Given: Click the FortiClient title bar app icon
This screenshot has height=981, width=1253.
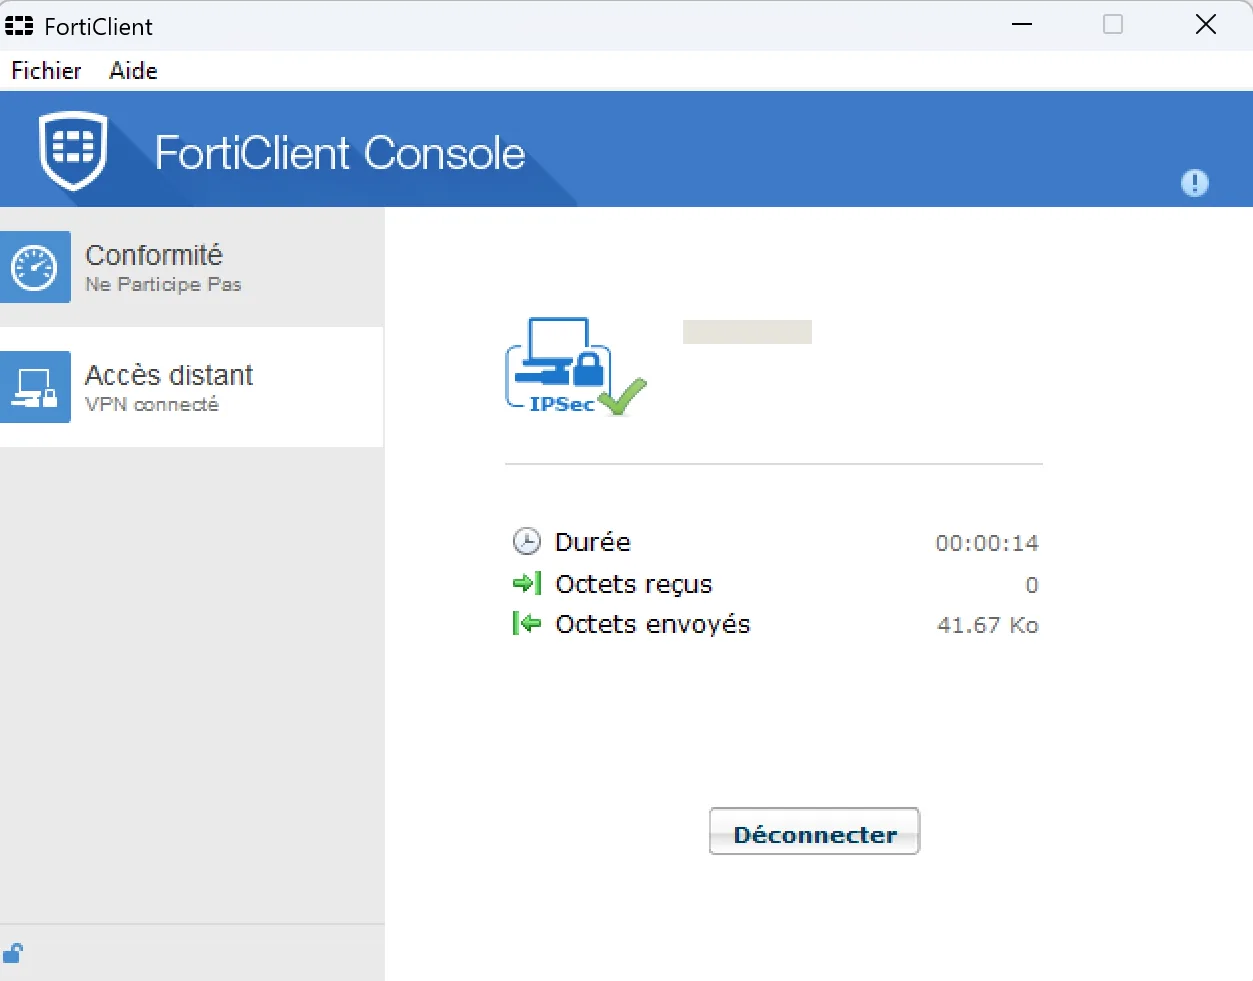Looking at the screenshot, I should (19, 26).
